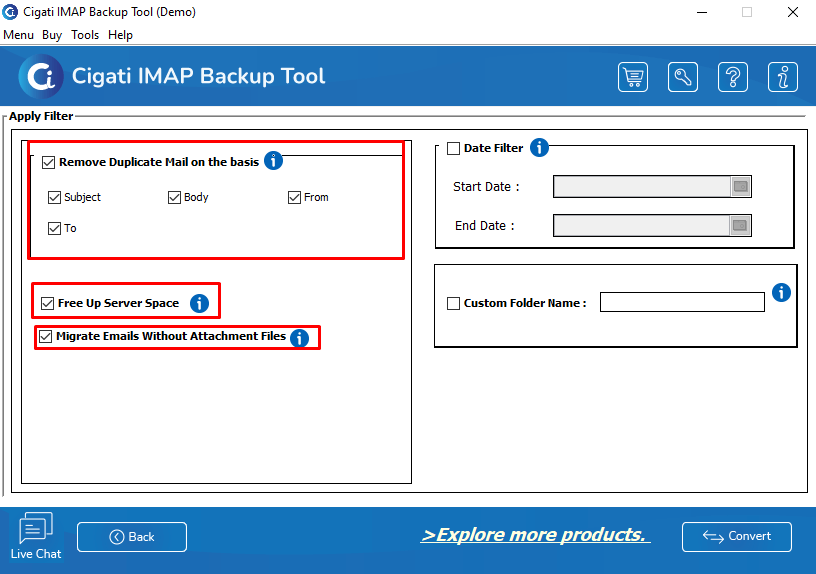The width and height of the screenshot is (816, 574).
Task: Open the shopping cart purchase icon
Action: point(633,77)
